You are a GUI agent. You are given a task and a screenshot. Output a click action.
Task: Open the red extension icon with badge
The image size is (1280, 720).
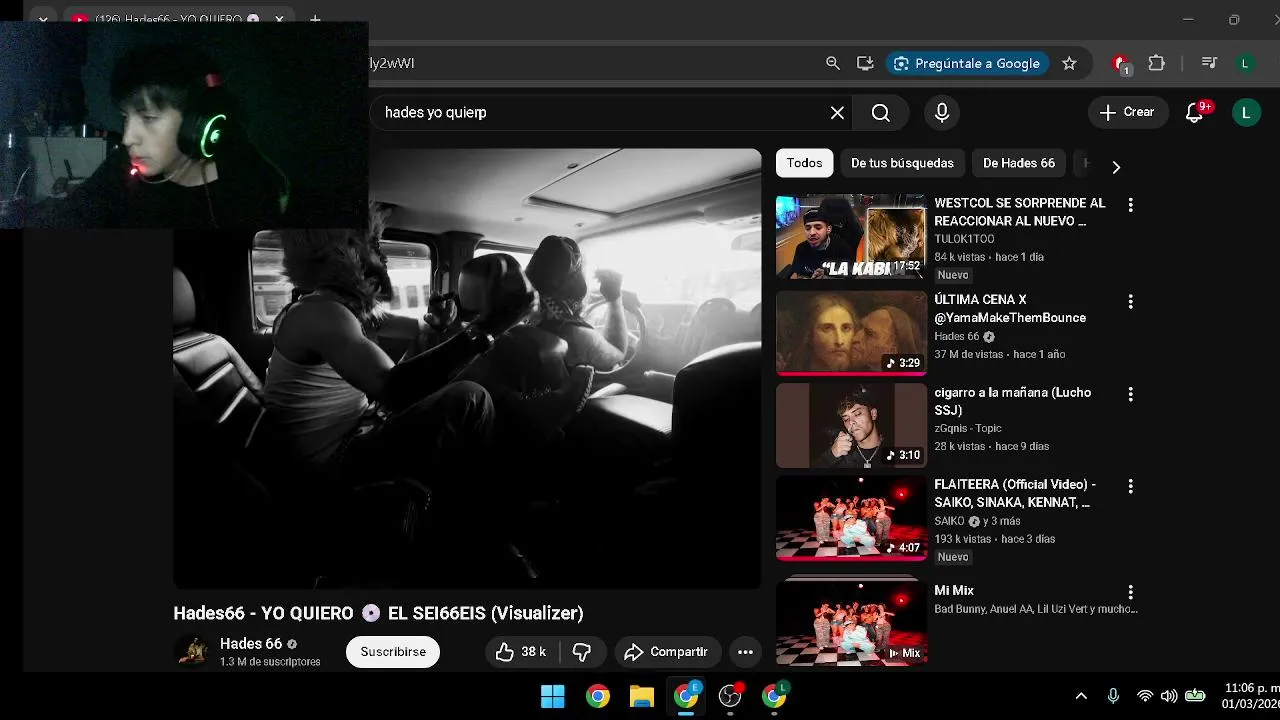pyautogui.click(x=1121, y=64)
